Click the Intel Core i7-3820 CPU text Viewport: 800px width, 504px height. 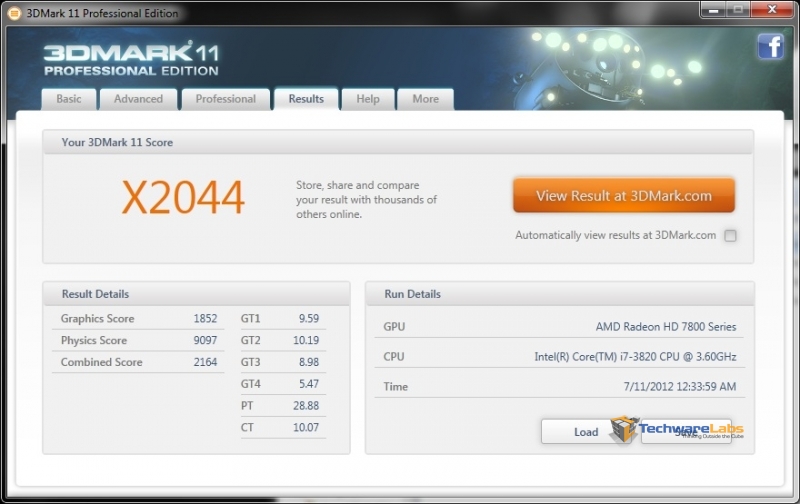point(635,357)
